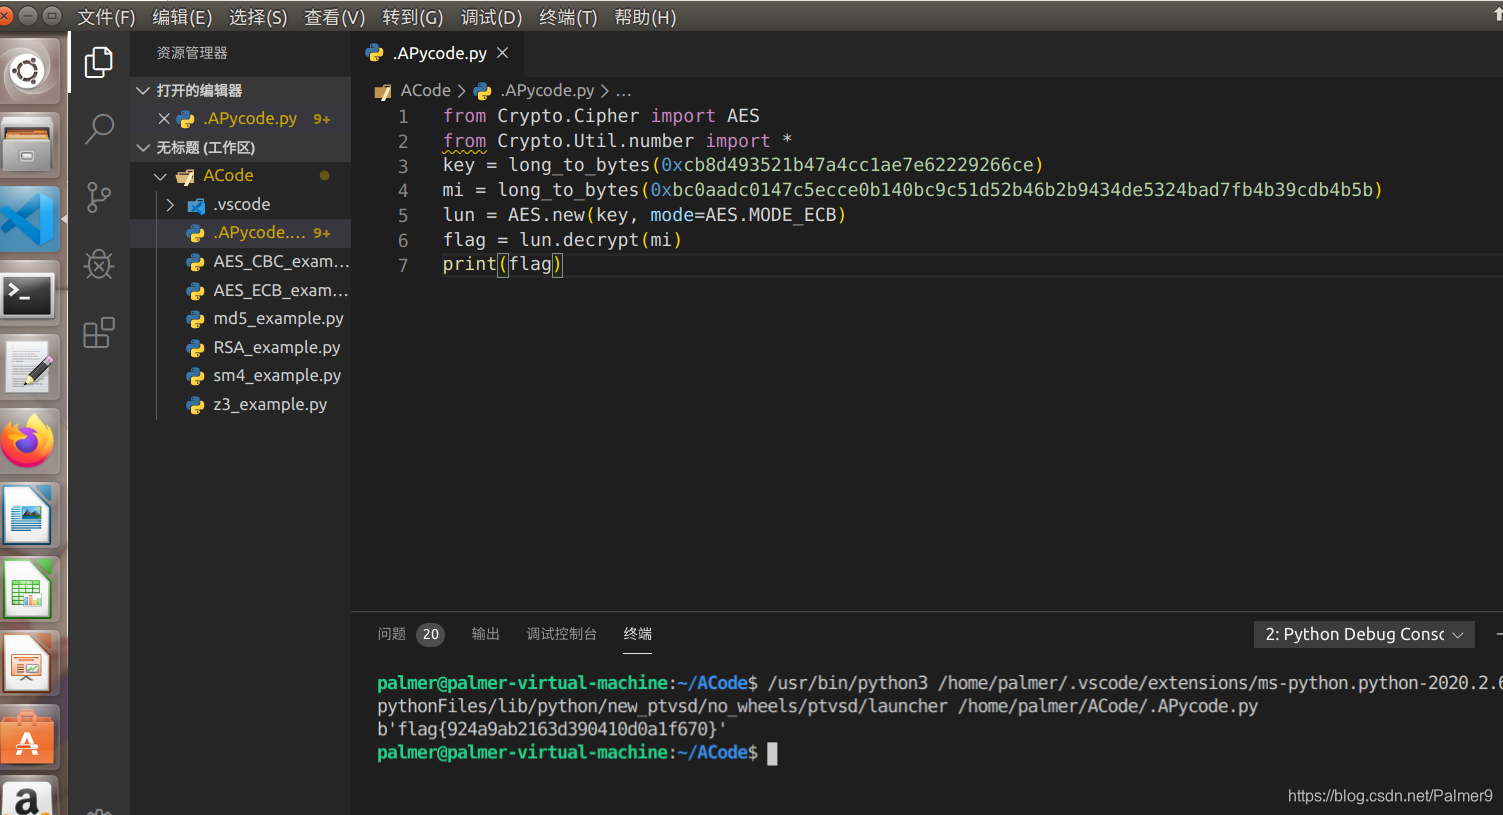Expand the .vscode folder
1503x815 pixels.
[x=171, y=204]
